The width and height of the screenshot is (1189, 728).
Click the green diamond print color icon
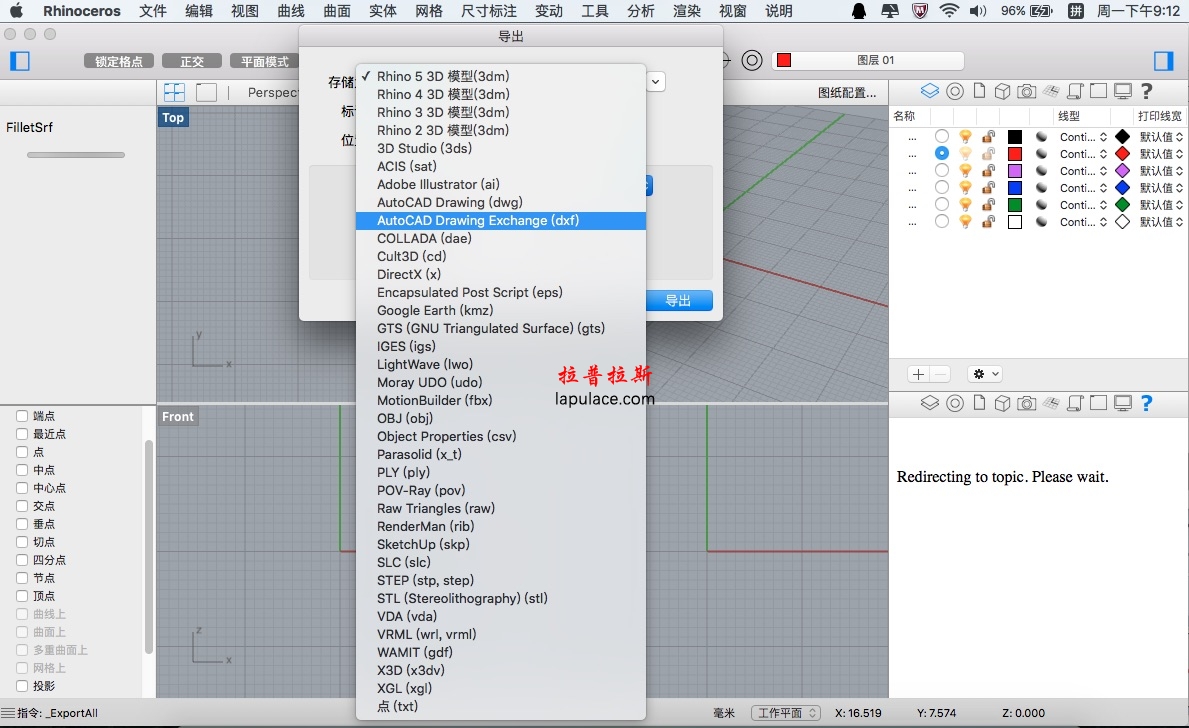(1123, 205)
